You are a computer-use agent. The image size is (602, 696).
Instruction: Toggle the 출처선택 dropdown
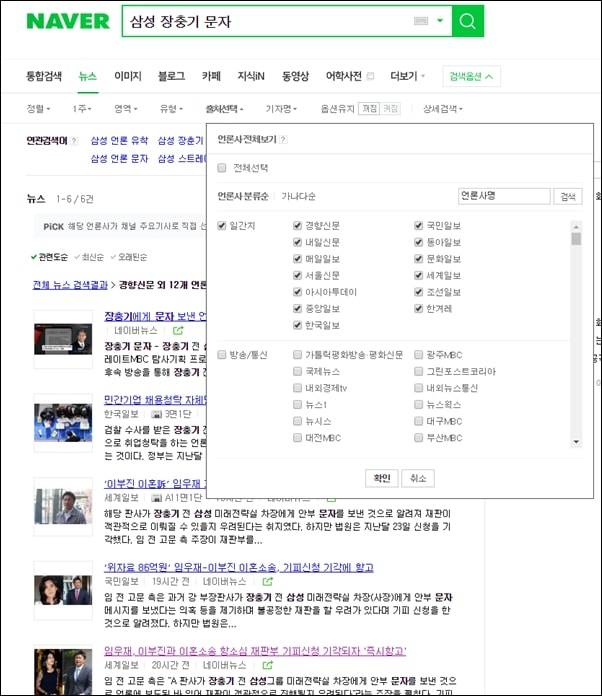(224, 109)
